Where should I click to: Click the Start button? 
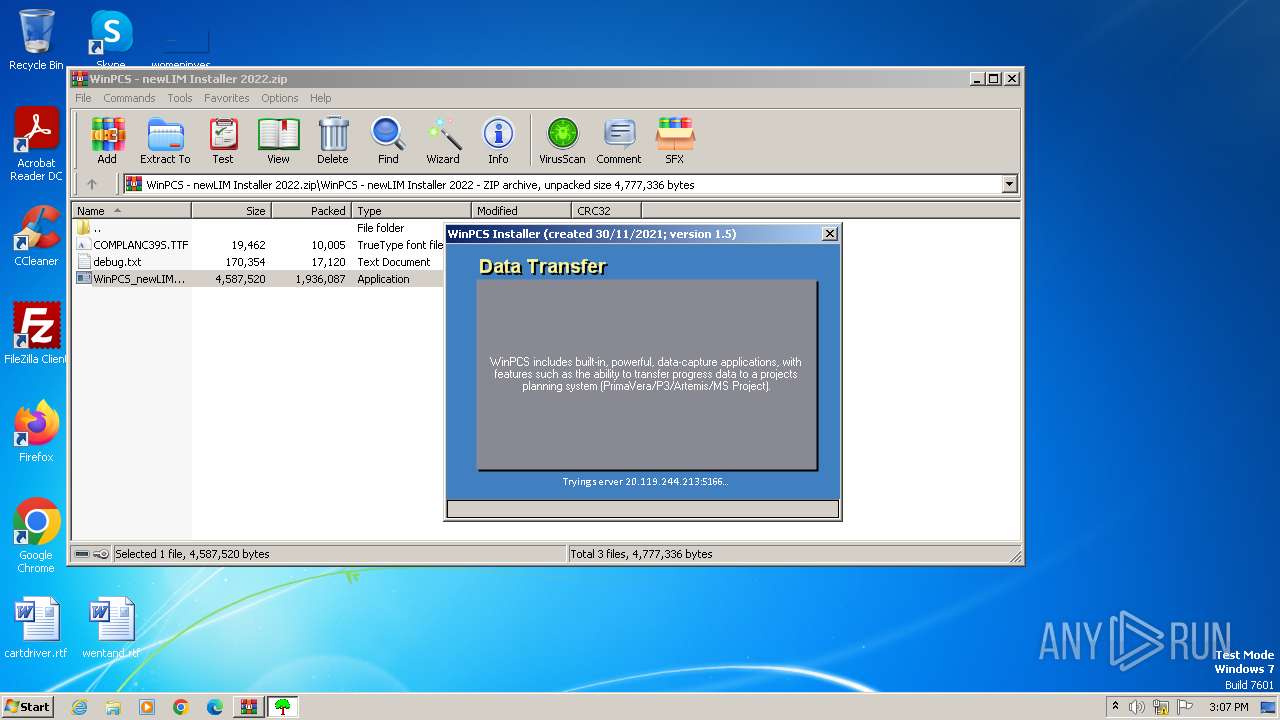coord(28,706)
